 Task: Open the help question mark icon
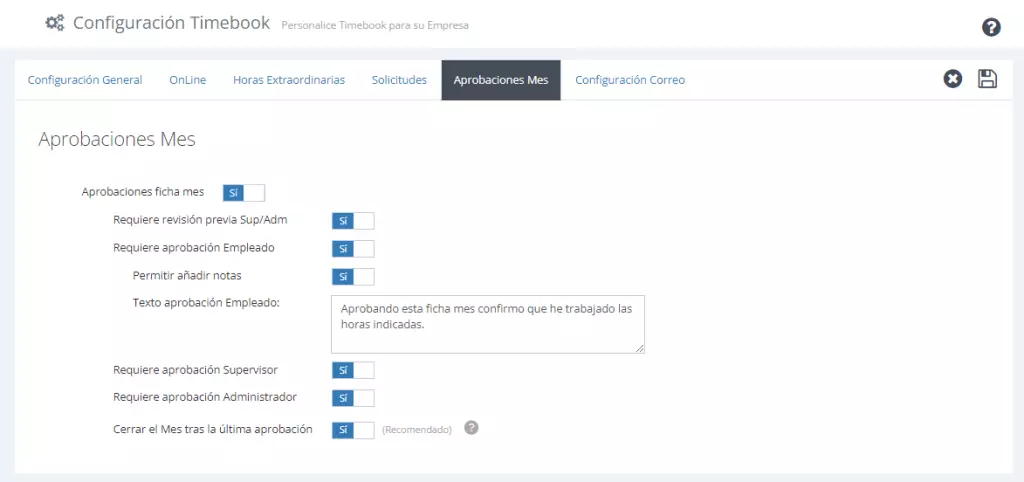991,27
